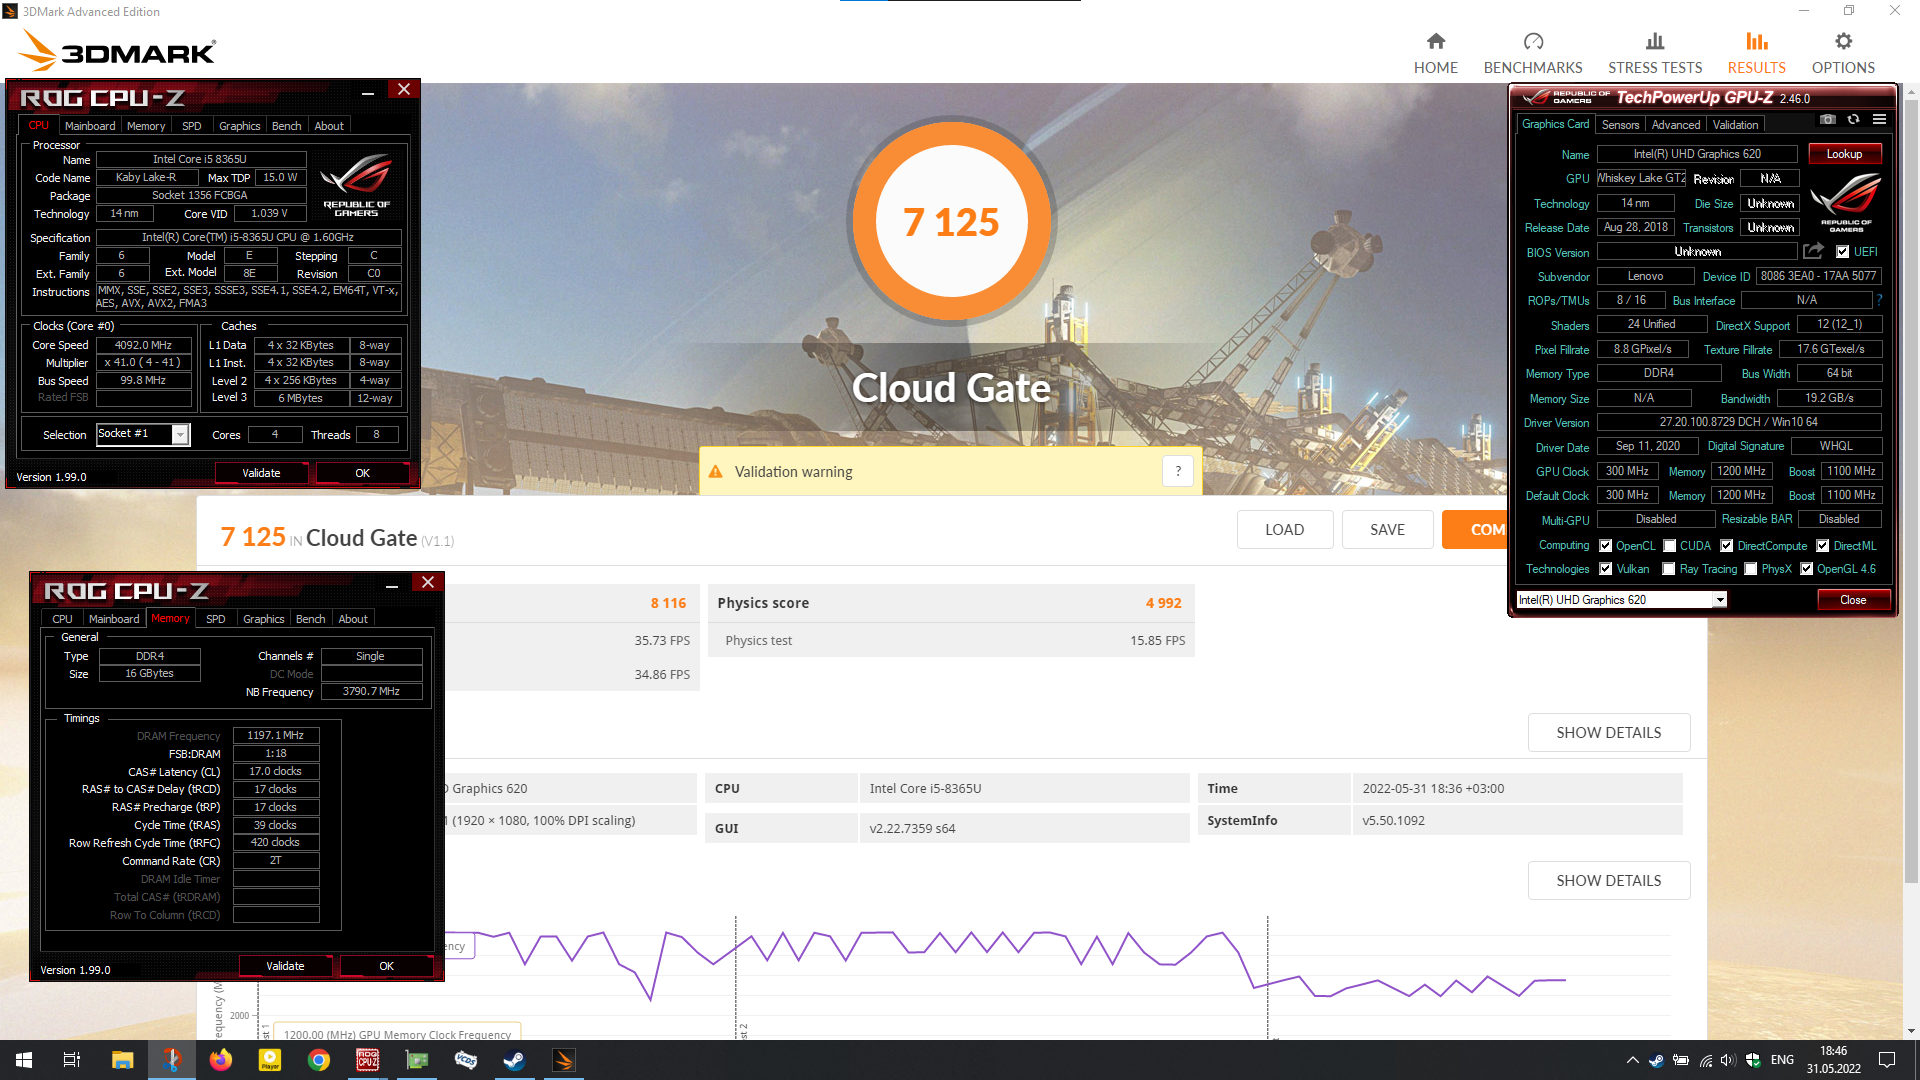The width and height of the screenshot is (1920, 1080).
Task: Open the GPU-Z hamburger menu
Action: pos(1879,120)
